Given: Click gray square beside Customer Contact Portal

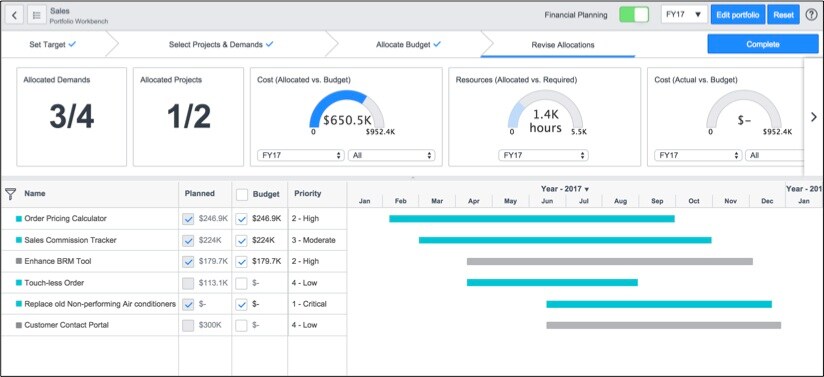Looking at the screenshot, I should [19, 325].
